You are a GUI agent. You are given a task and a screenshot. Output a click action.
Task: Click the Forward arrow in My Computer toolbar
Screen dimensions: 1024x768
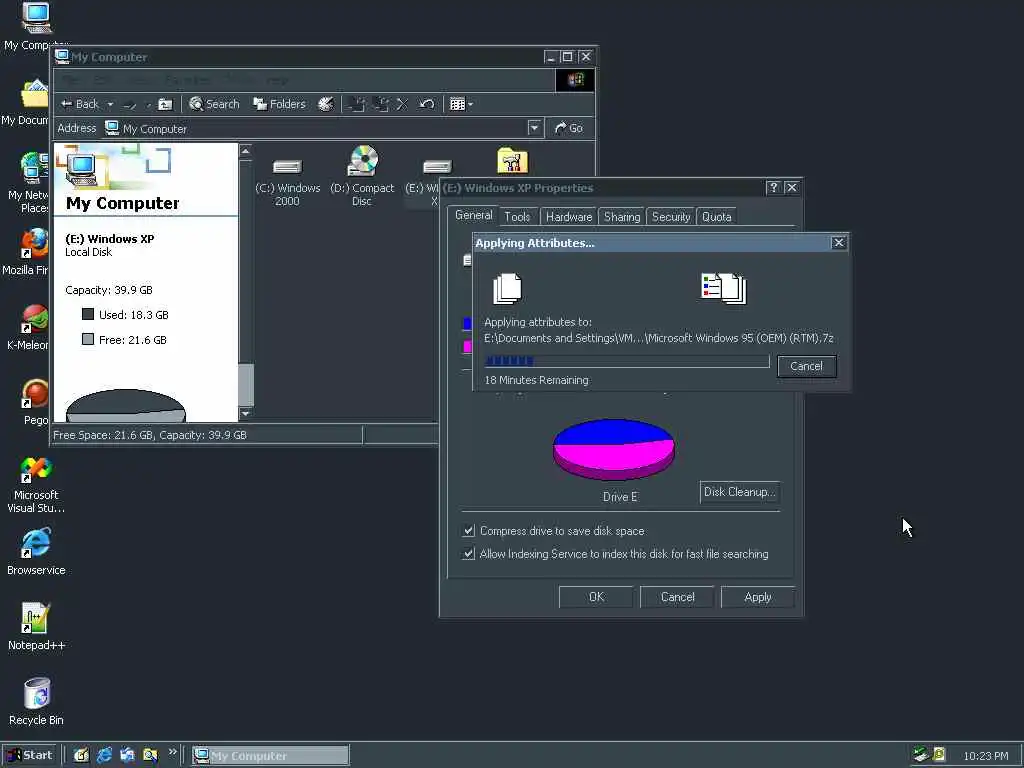[130, 104]
